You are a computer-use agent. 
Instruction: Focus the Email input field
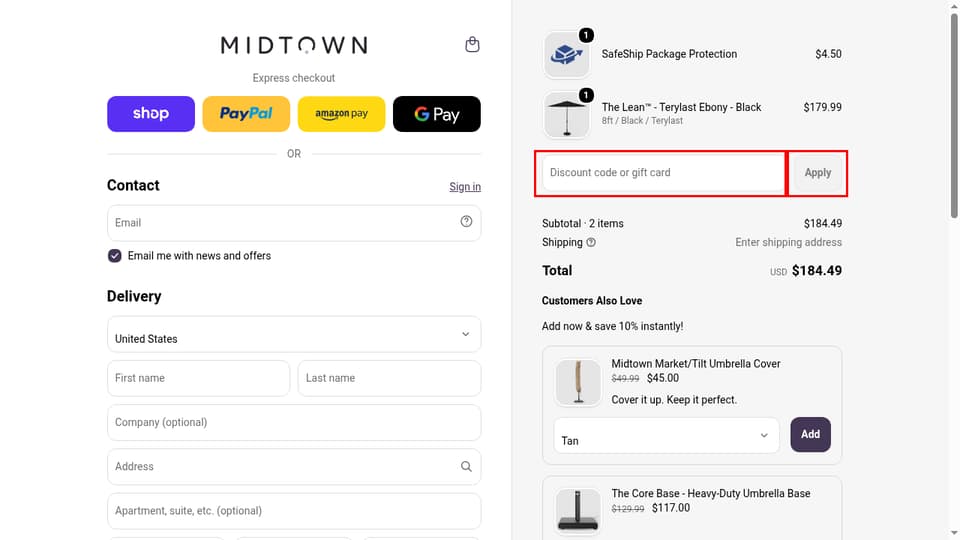pos(294,223)
